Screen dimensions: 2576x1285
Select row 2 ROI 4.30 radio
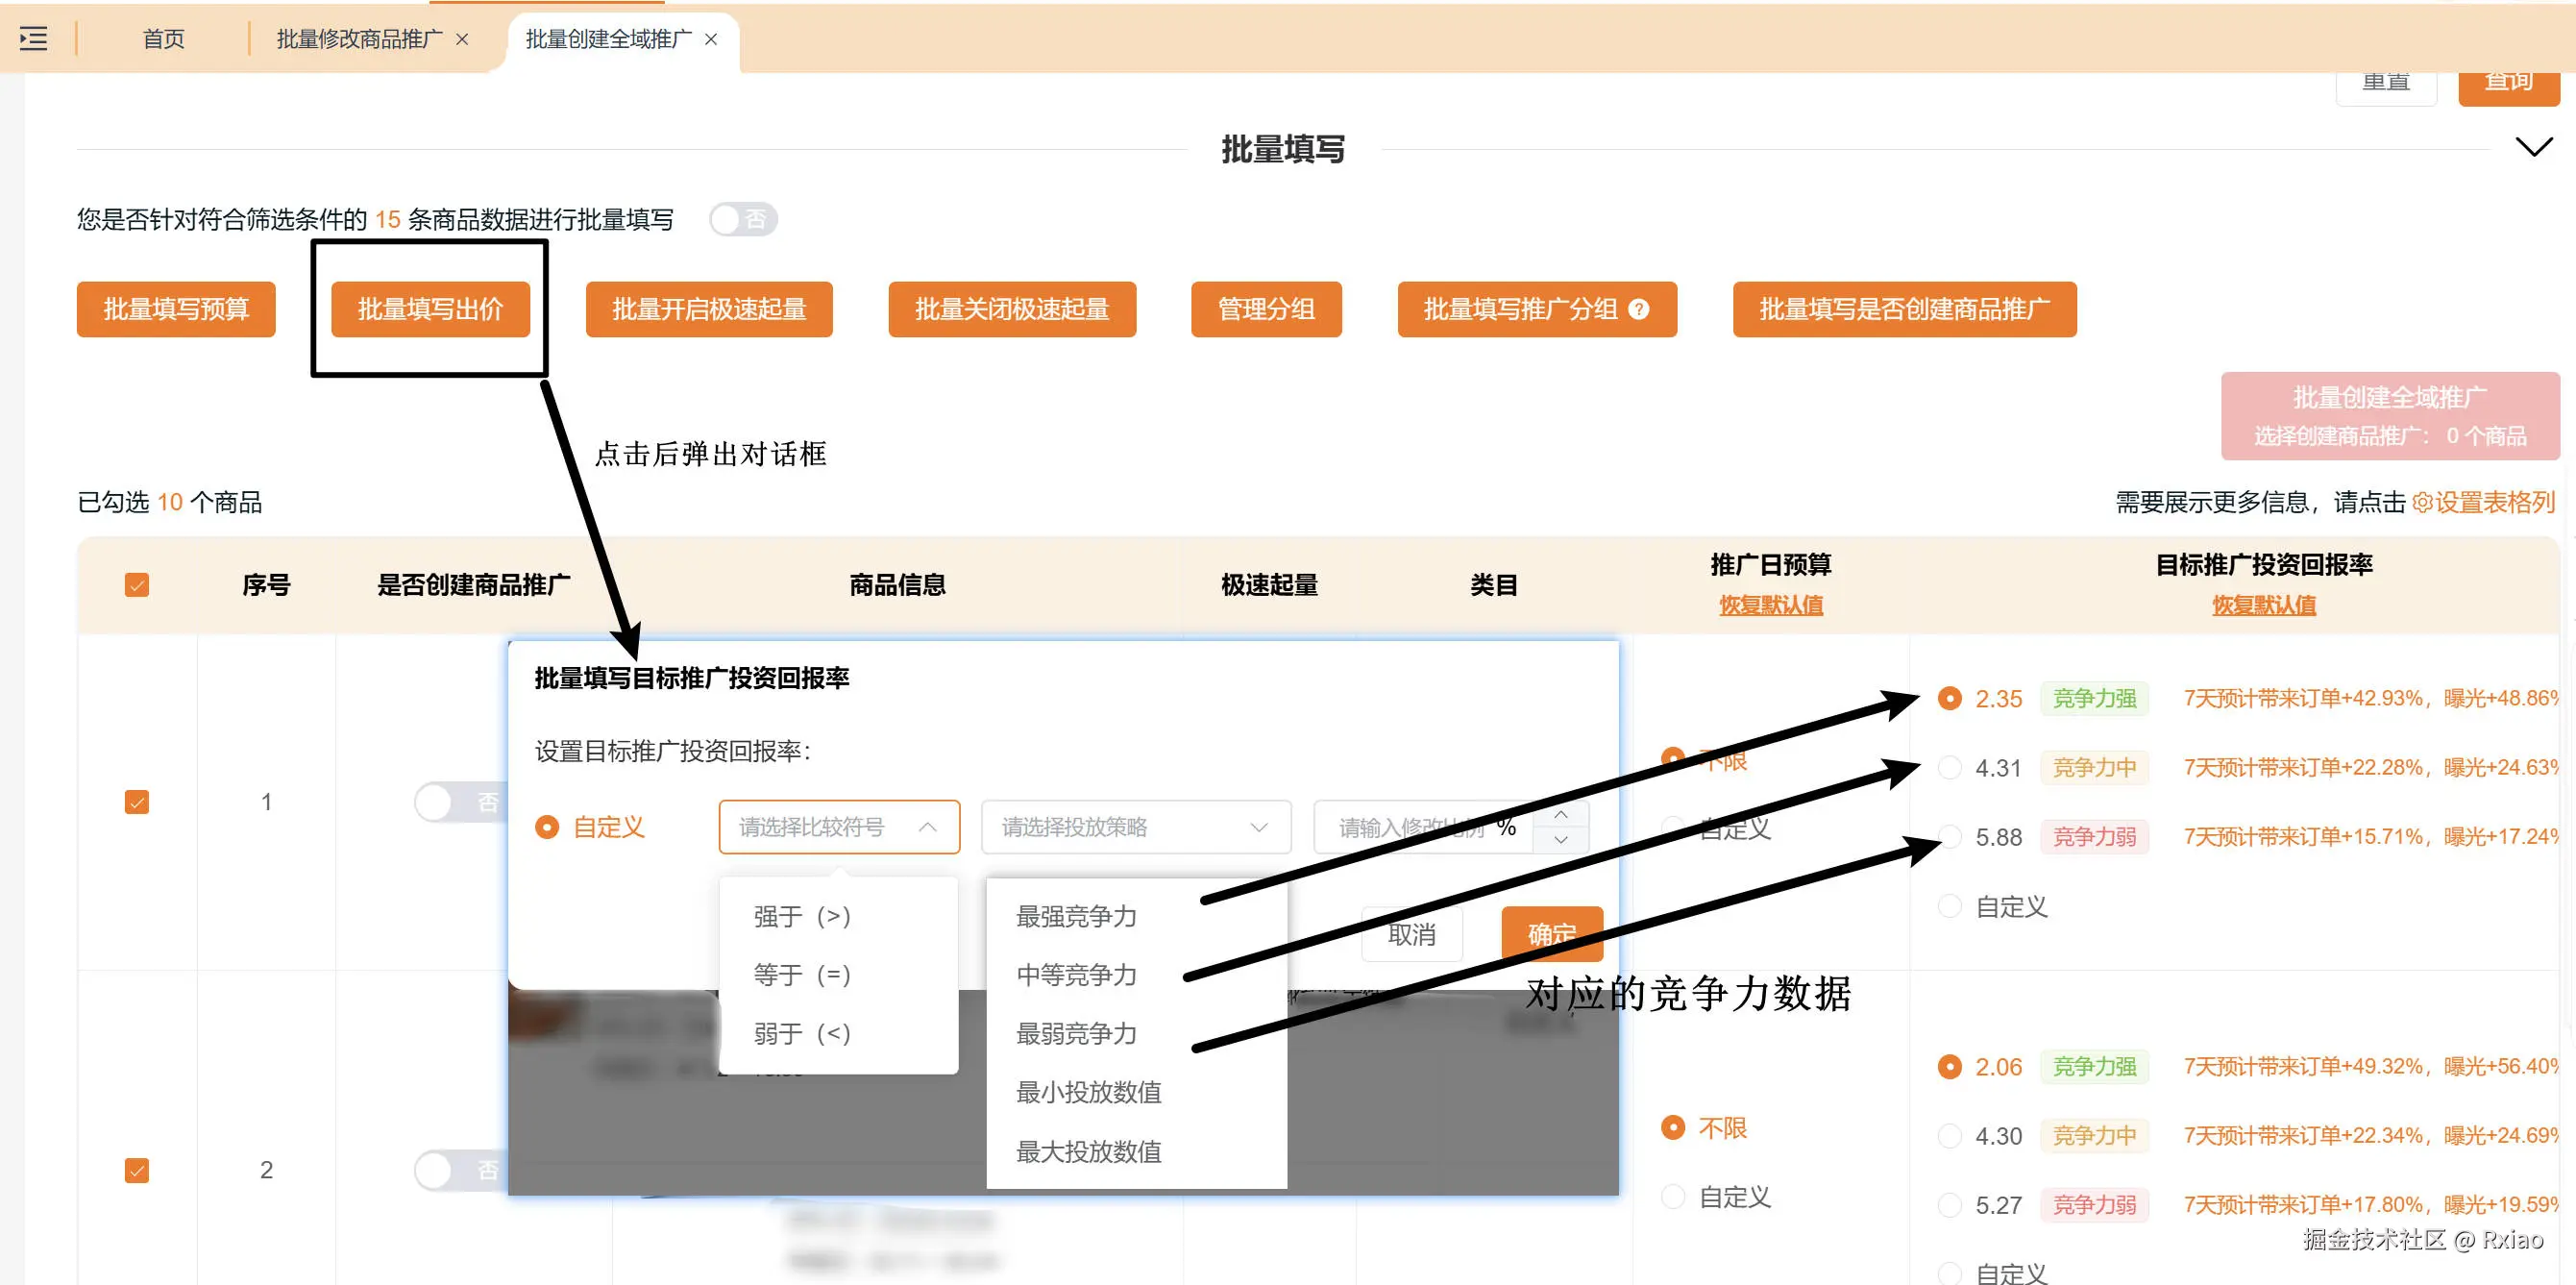(1949, 1136)
